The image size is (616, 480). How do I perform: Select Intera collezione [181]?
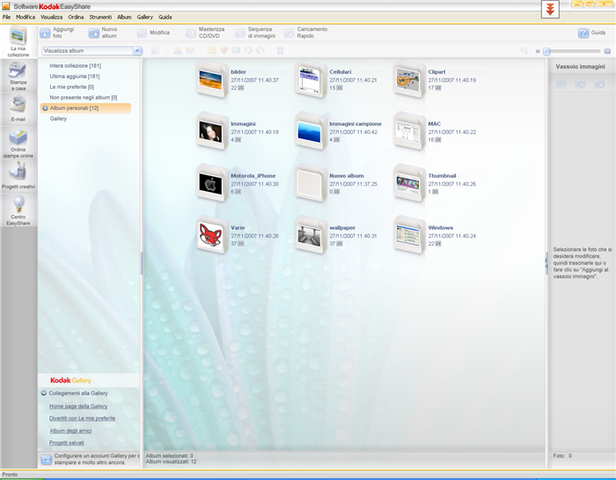pos(75,66)
